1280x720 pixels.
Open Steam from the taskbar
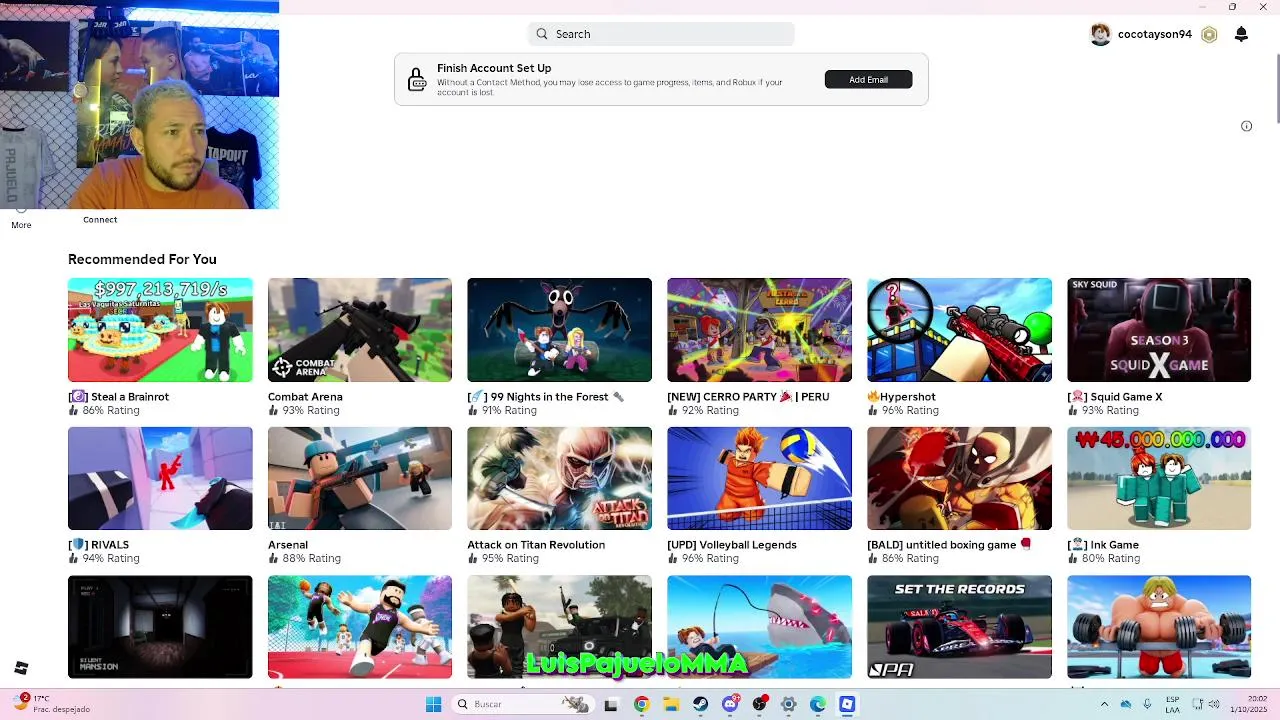coord(700,705)
